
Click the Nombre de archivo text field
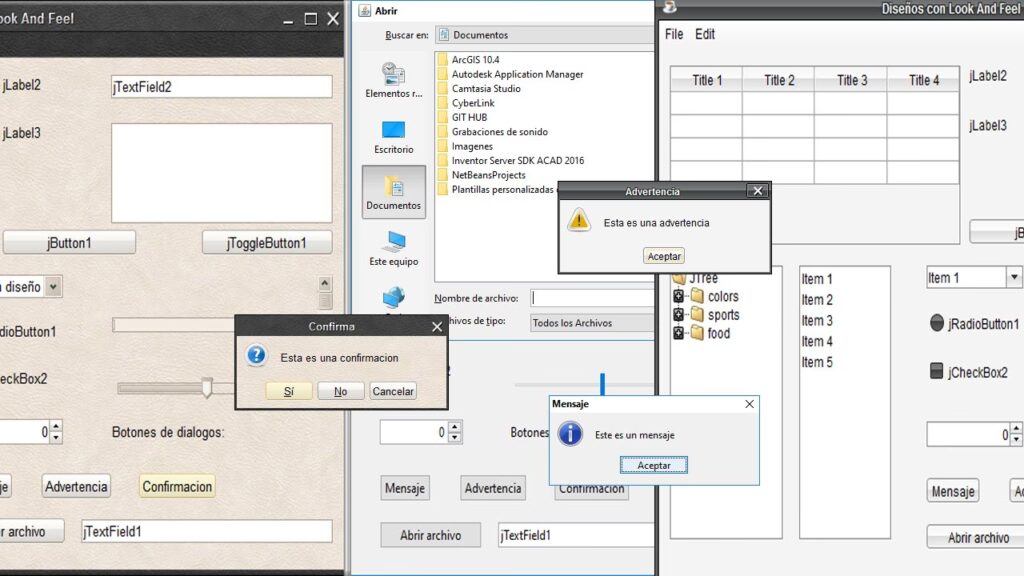tap(592, 298)
